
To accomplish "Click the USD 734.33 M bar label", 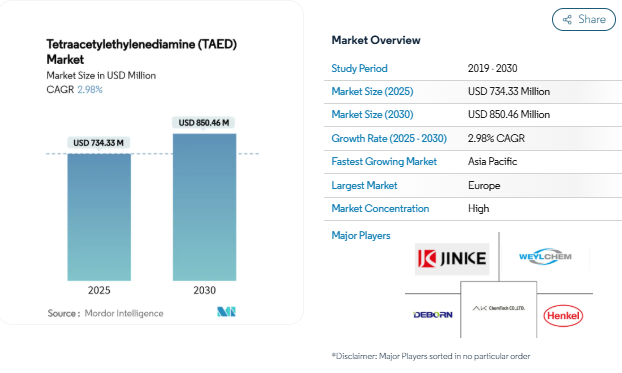I will click(98, 143).
